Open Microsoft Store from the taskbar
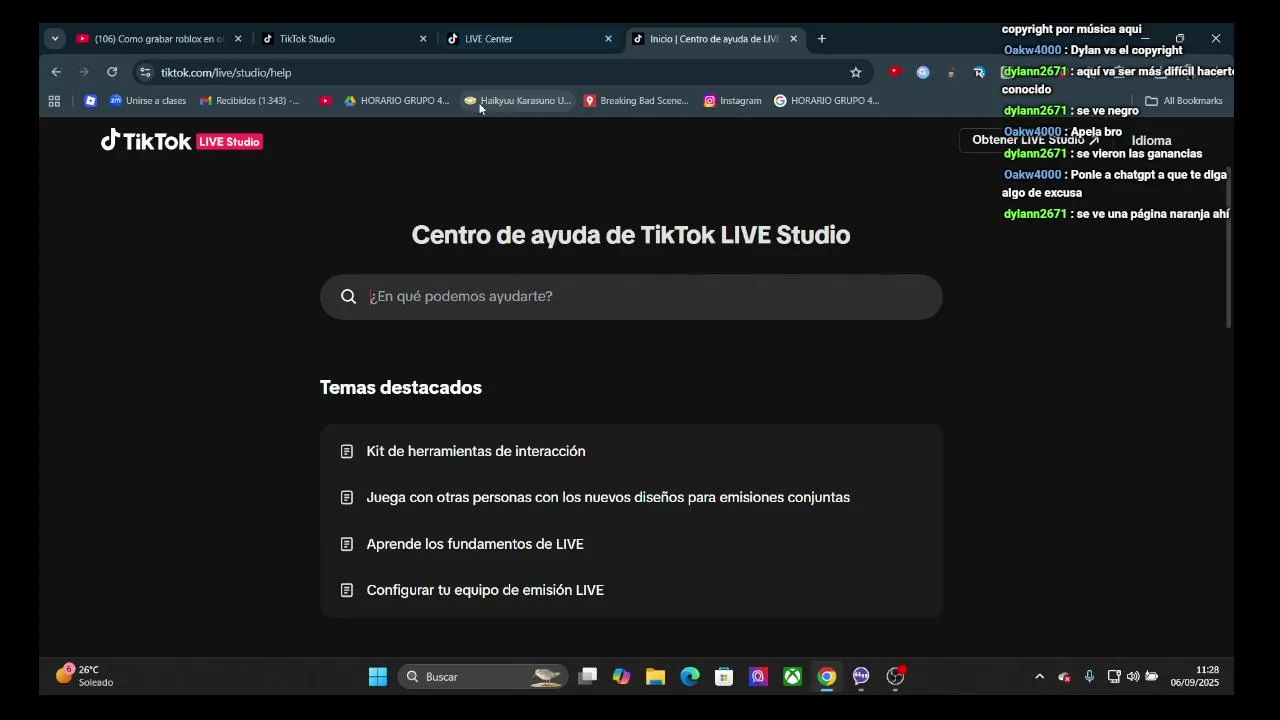This screenshot has height=720, width=1280. pos(724,677)
